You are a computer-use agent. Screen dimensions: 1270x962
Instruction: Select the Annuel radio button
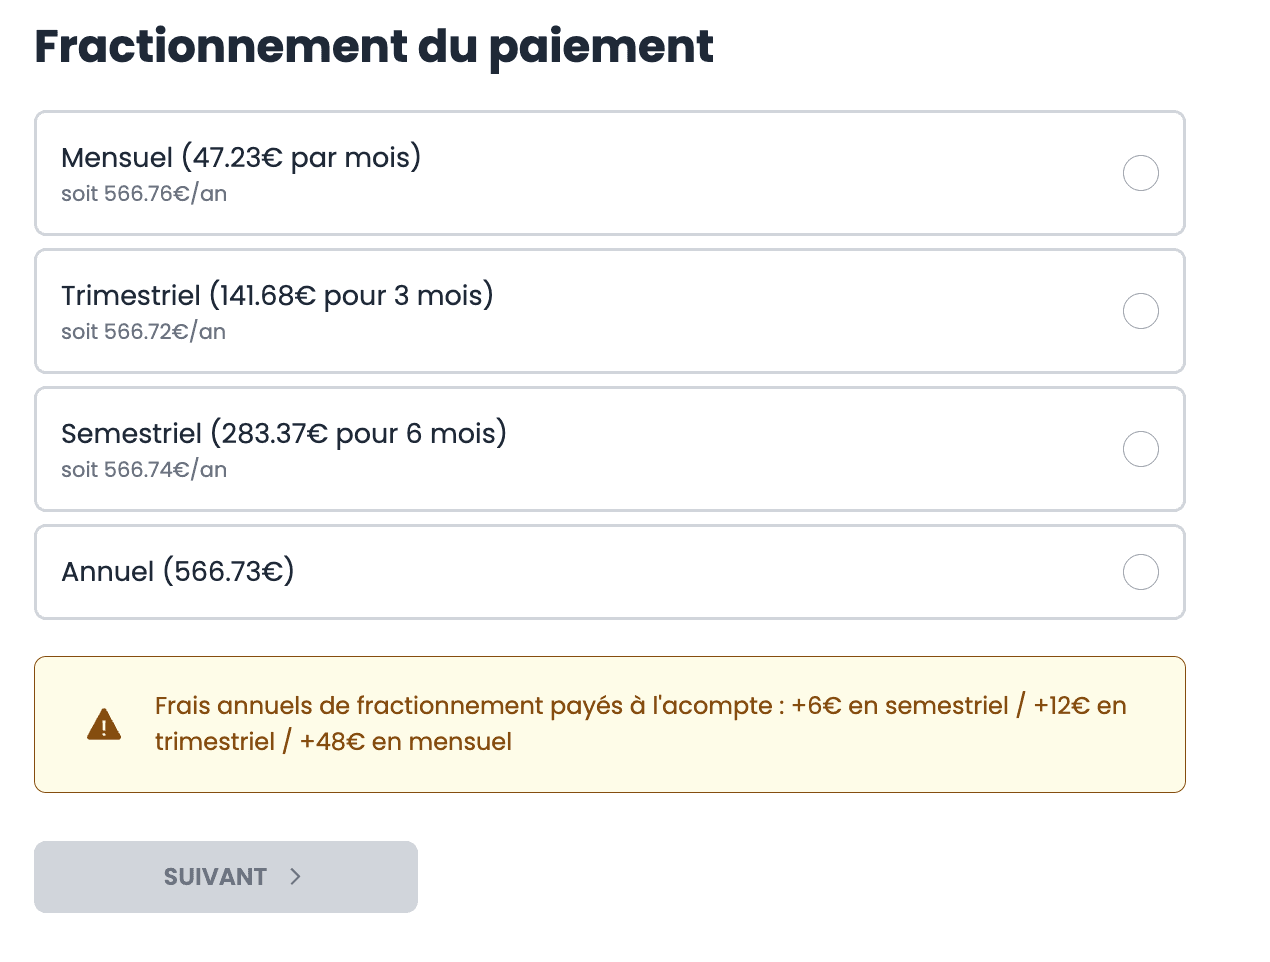click(1140, 572)
